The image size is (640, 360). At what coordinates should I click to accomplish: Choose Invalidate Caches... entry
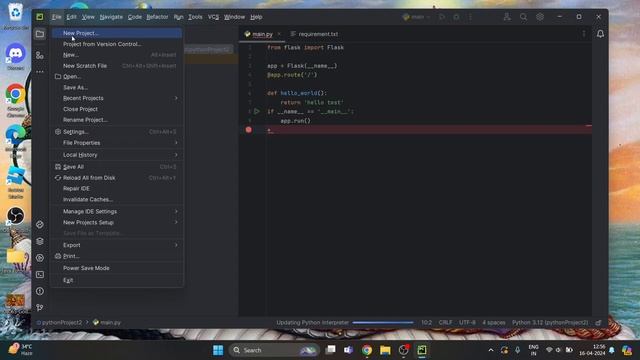click(x=117, y=200)
